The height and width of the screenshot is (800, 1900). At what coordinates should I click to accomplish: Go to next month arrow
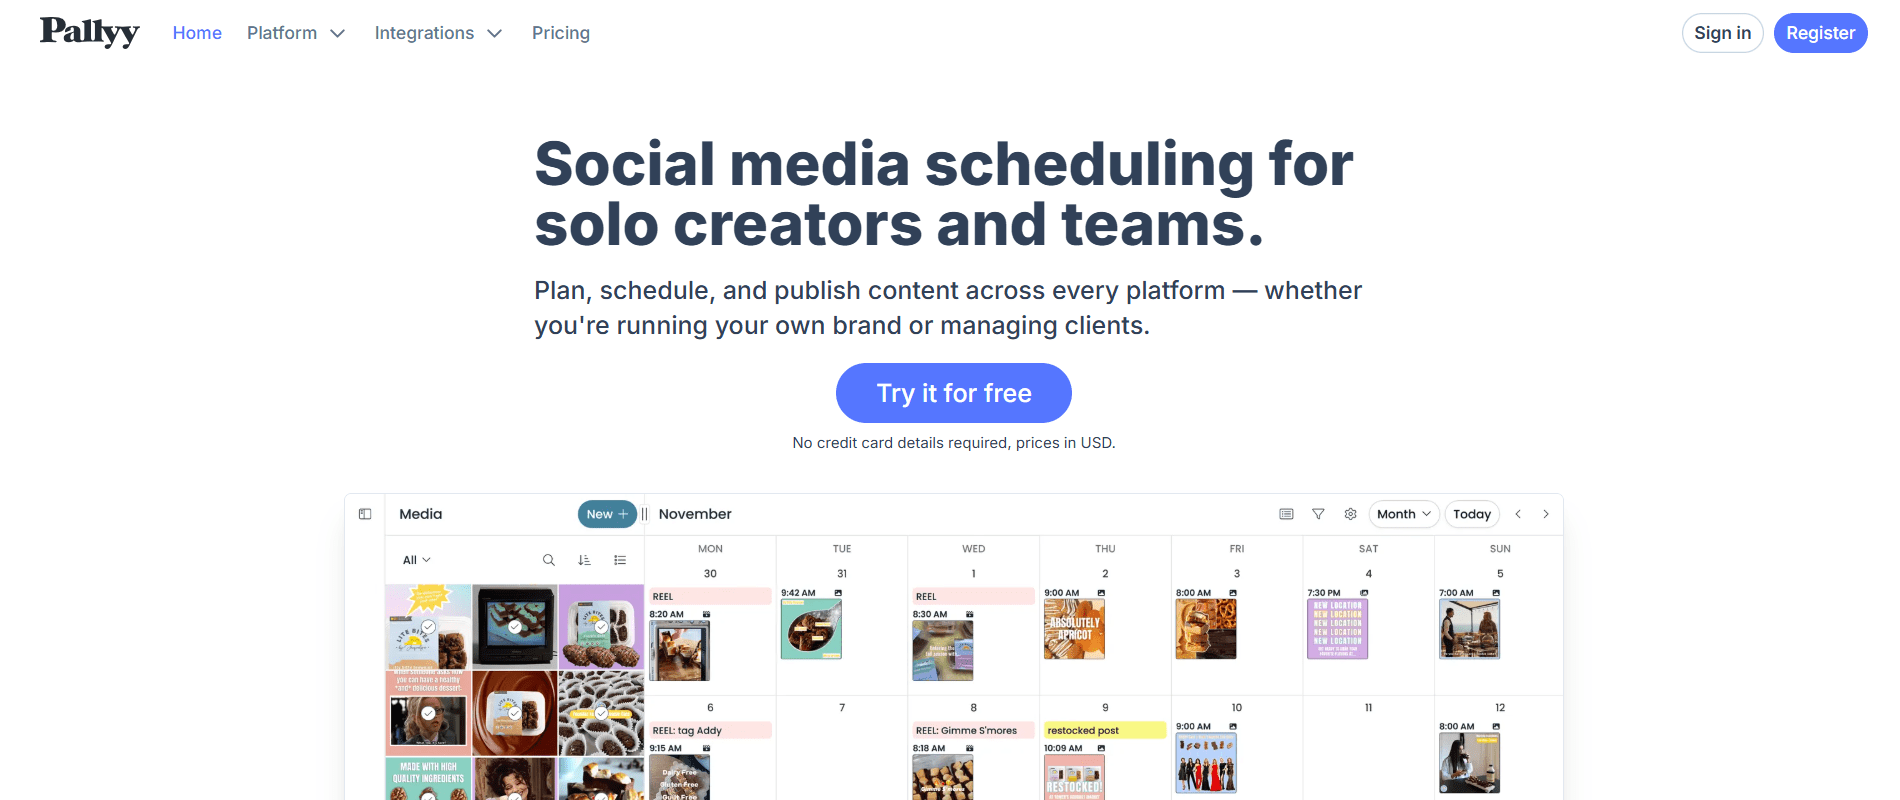pyautogui.click(x=1546, y=514)
